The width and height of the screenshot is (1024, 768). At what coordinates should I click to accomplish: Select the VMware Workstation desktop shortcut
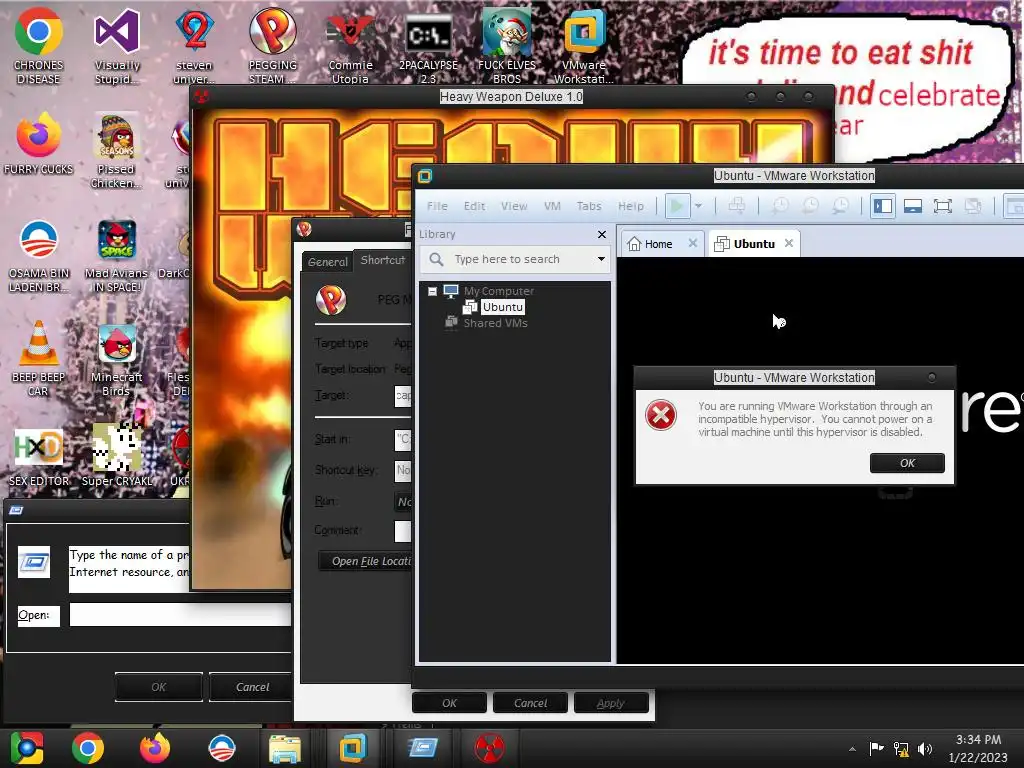pyautogui.click(x=584, y=47)
